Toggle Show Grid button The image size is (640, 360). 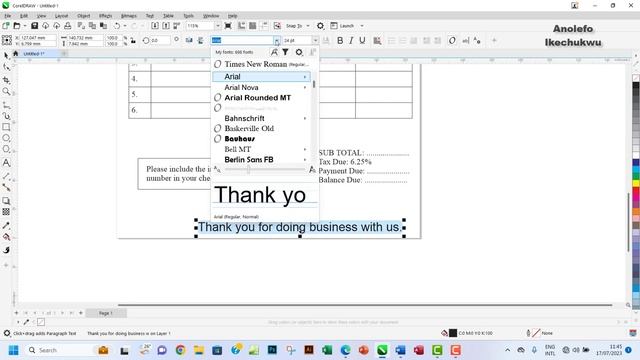tap(253, 26)
